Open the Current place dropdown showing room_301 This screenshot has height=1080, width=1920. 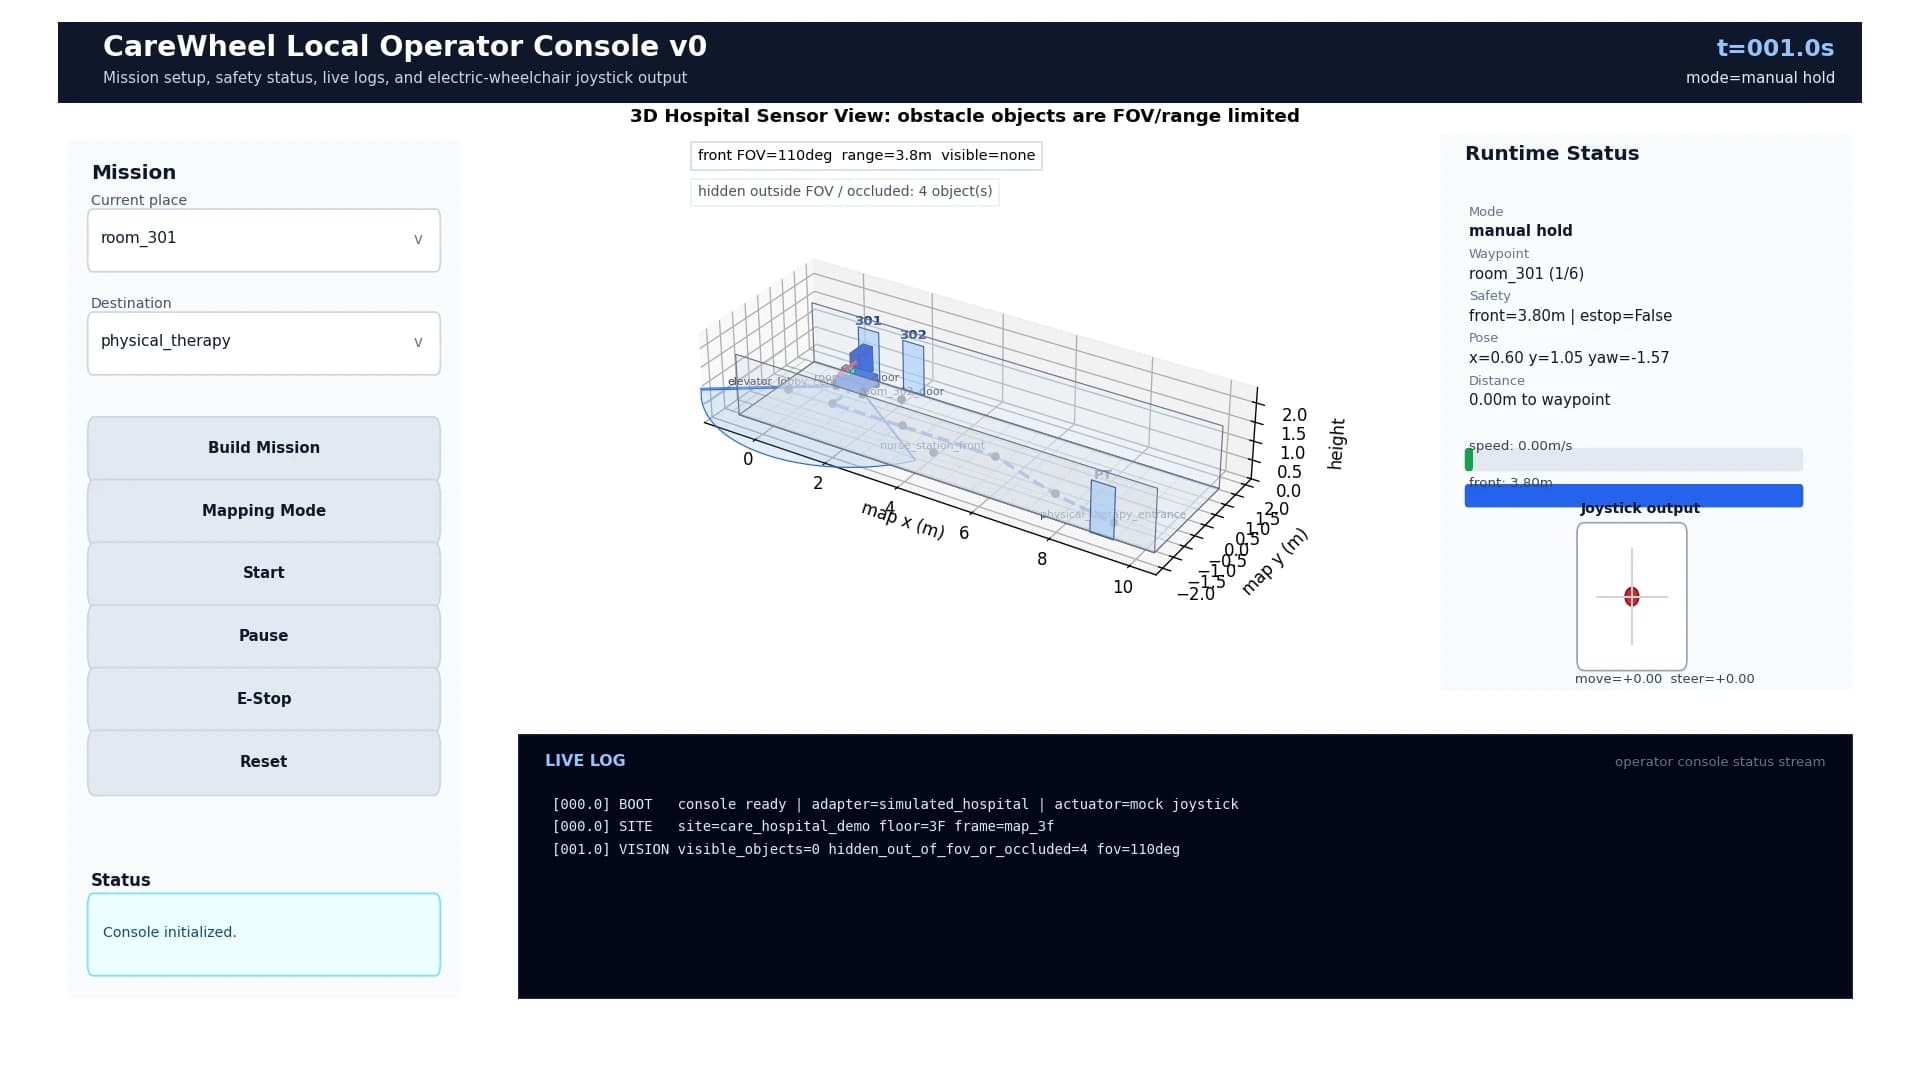click(264, 240)
